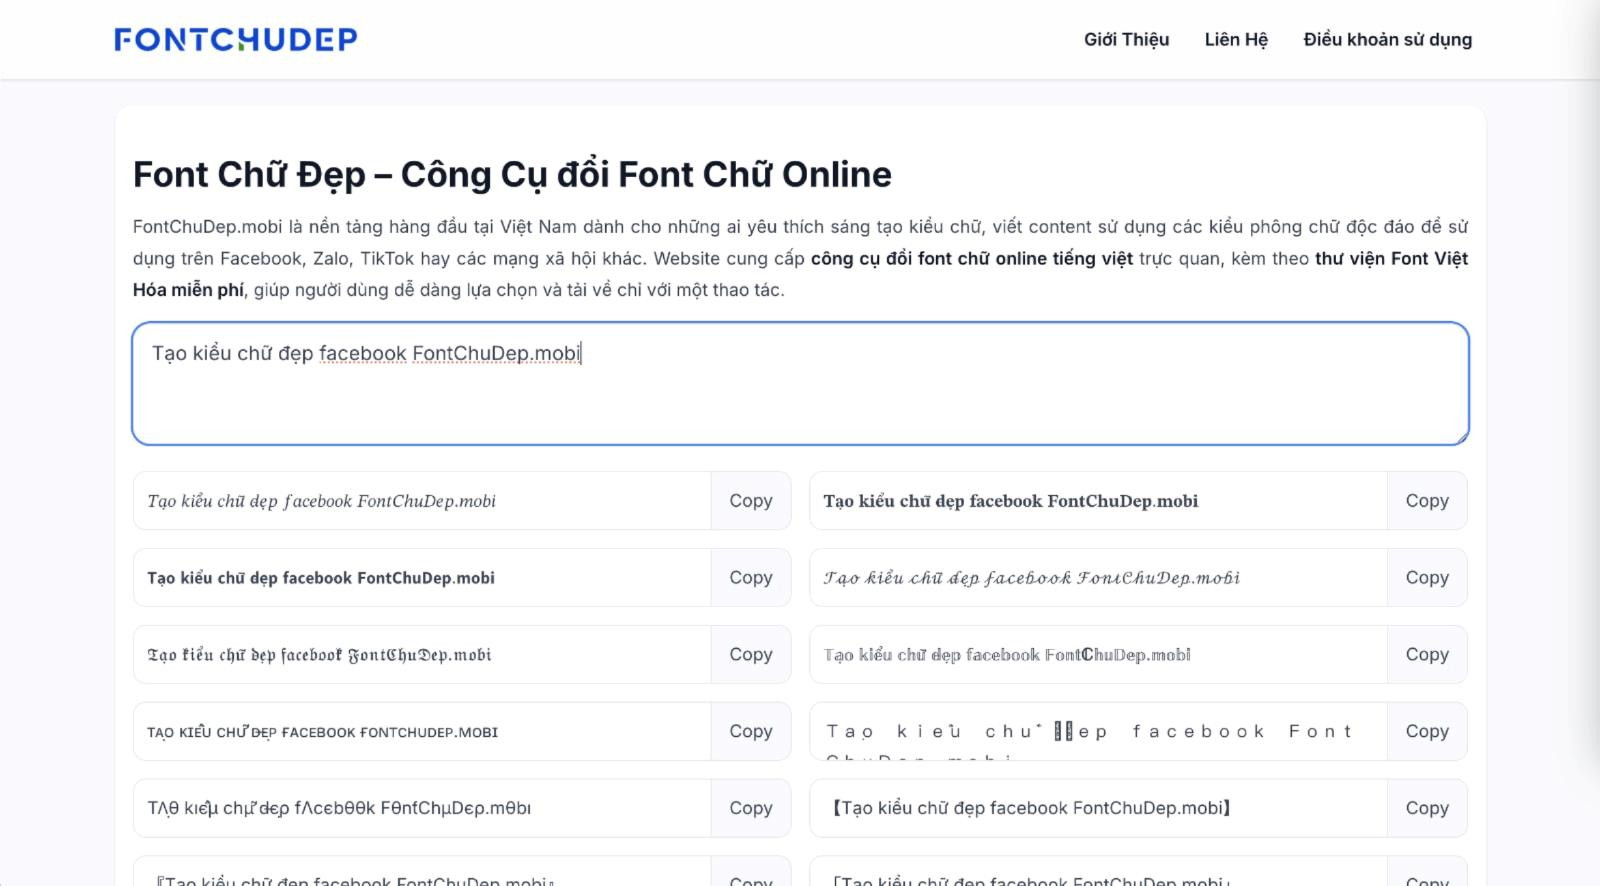Focus the text input box with FontChuDep.mobi
Screen dimensions: 1600x886
(800, 383)
